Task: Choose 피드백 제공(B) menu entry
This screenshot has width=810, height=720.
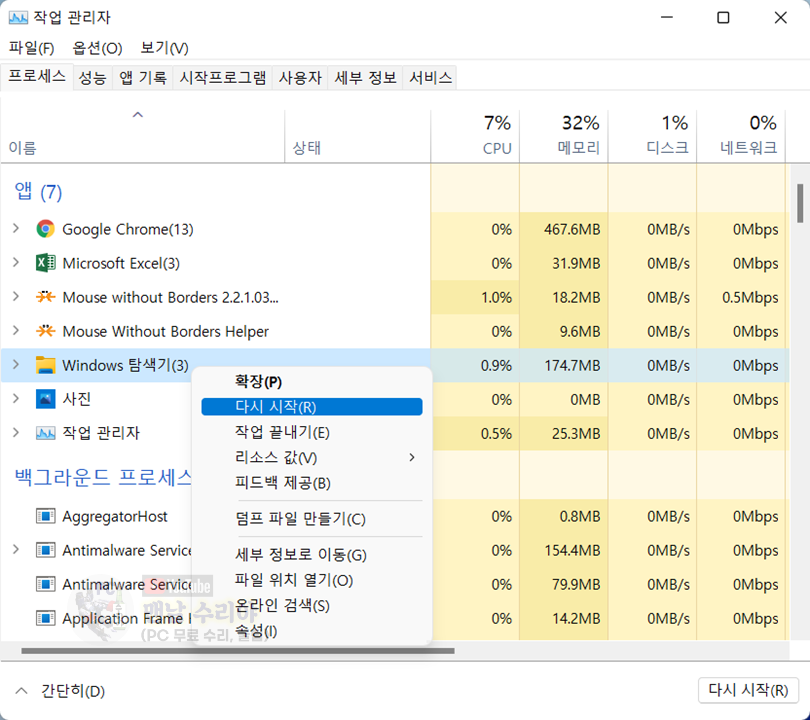Action: click(312, 483)
